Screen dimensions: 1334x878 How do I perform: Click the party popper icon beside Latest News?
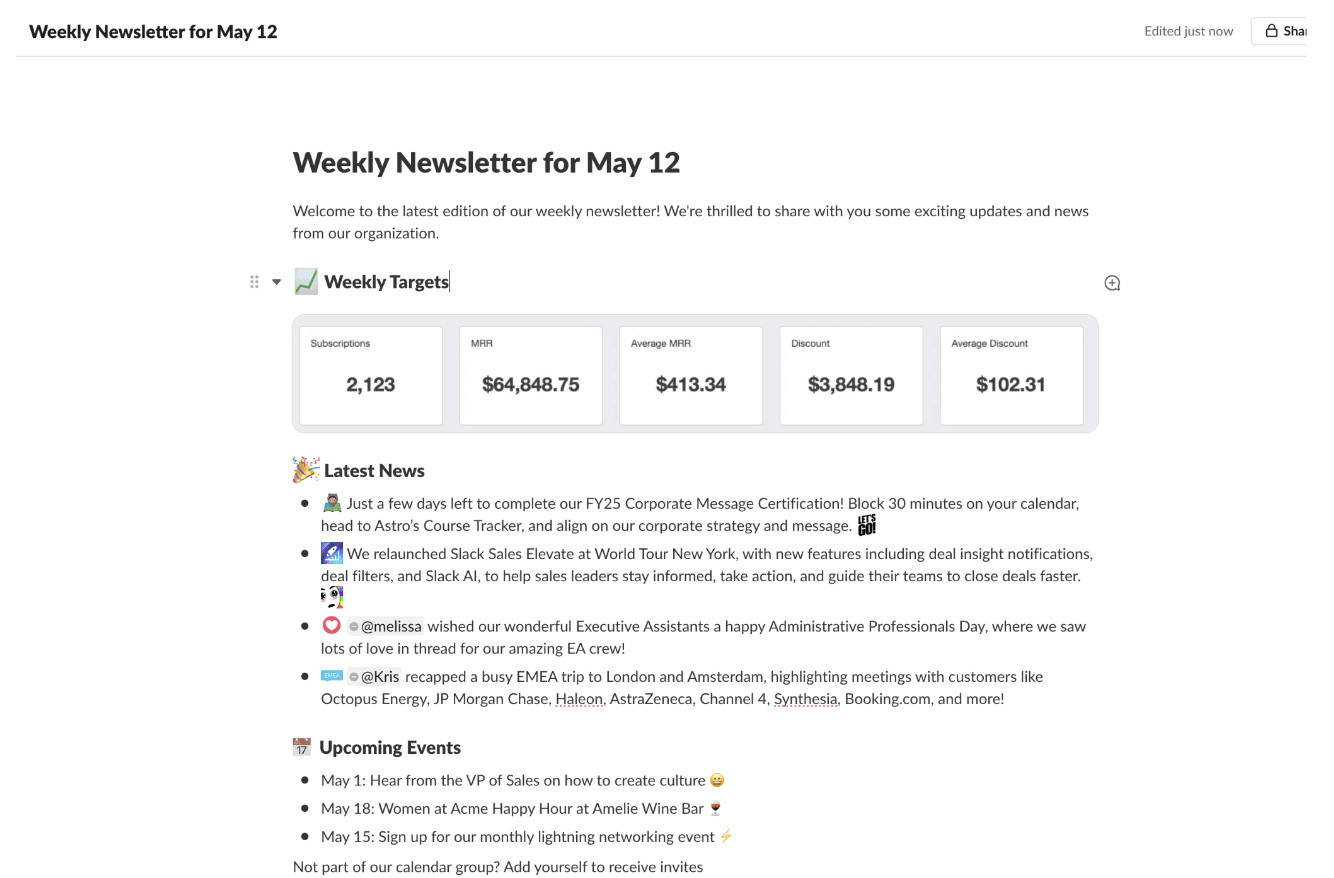point(304,468)
